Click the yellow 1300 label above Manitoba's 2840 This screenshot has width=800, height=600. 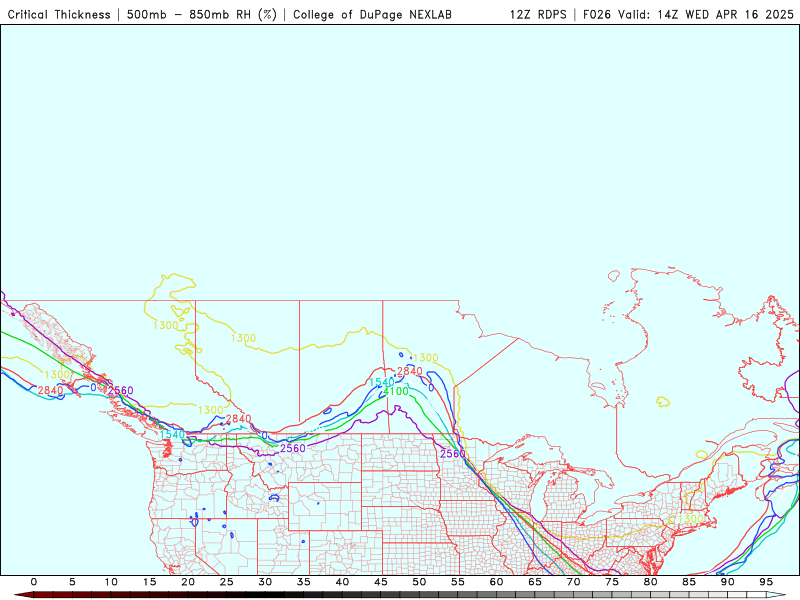point(426,358)
